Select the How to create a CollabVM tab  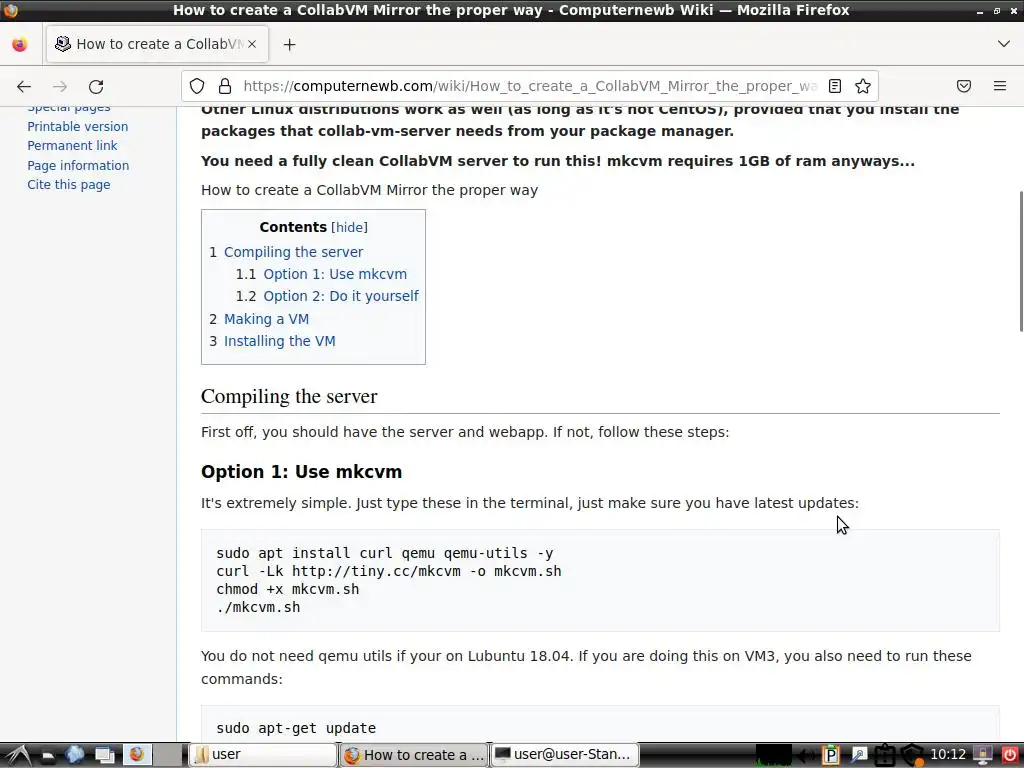(157, 44)
